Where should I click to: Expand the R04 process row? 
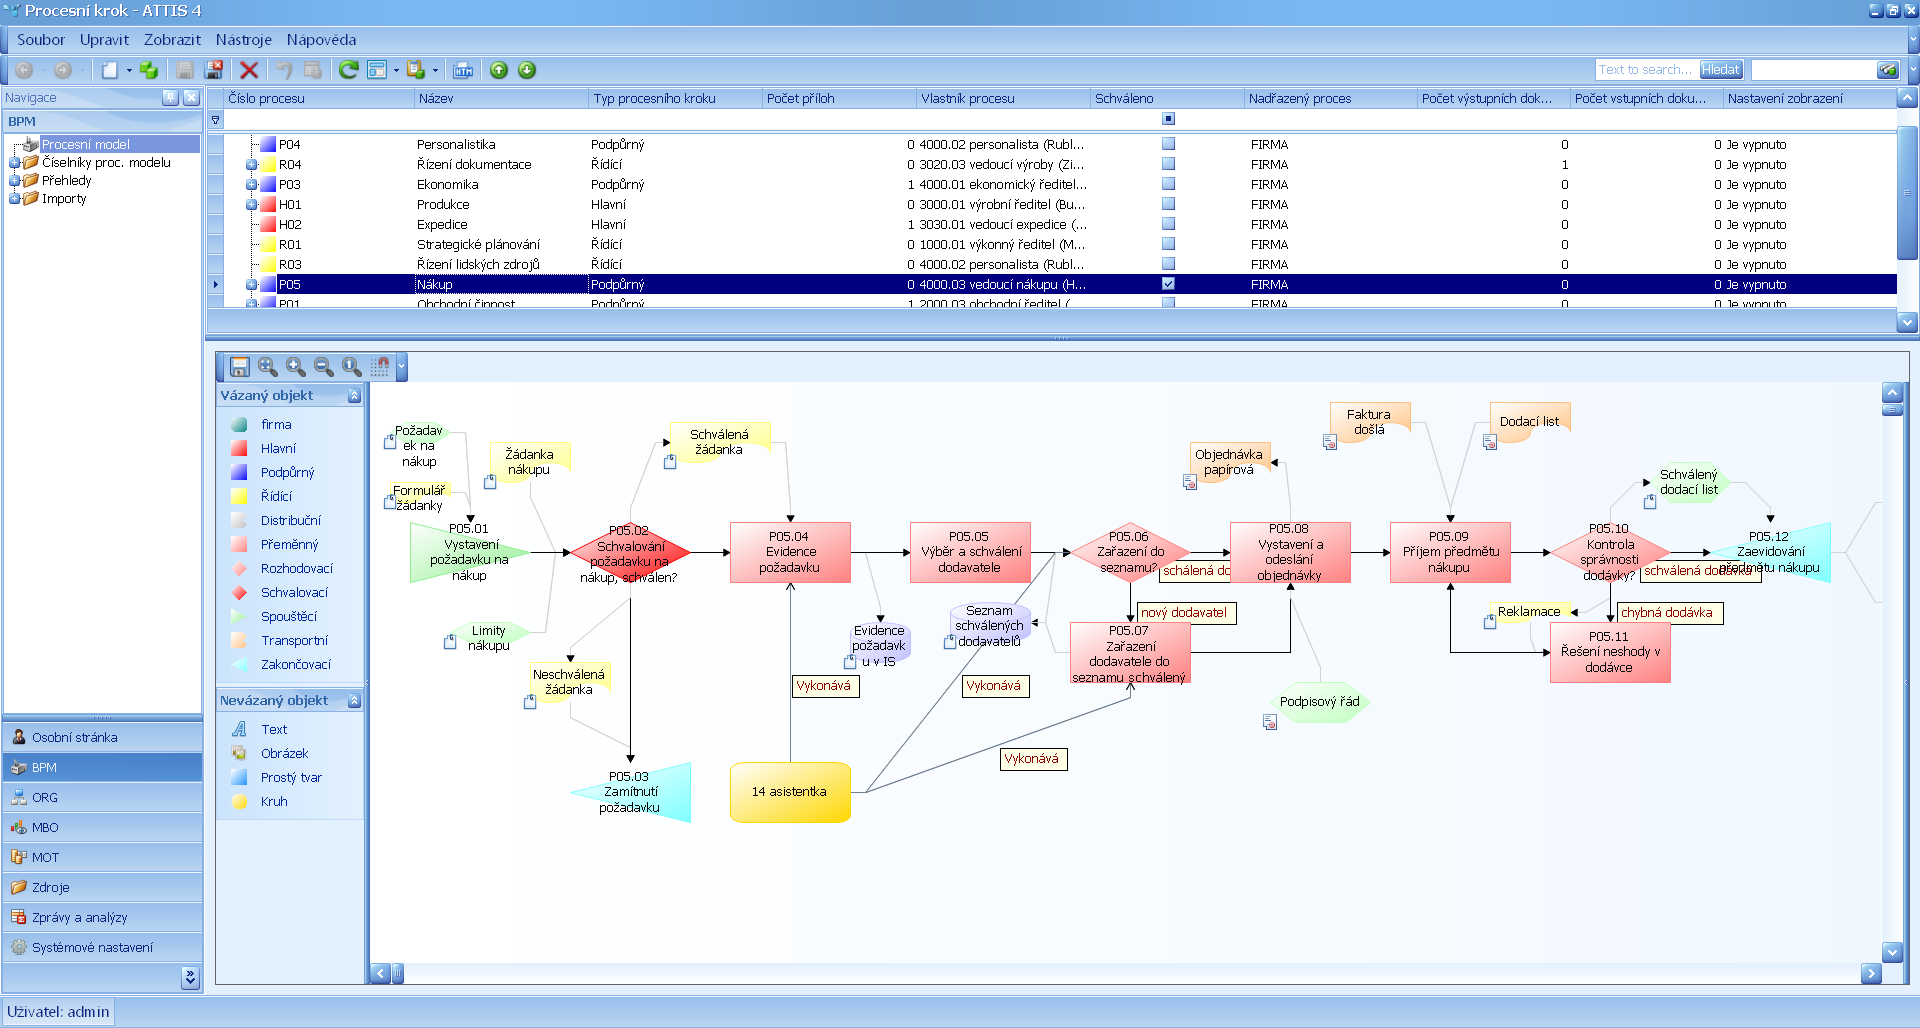252,165
